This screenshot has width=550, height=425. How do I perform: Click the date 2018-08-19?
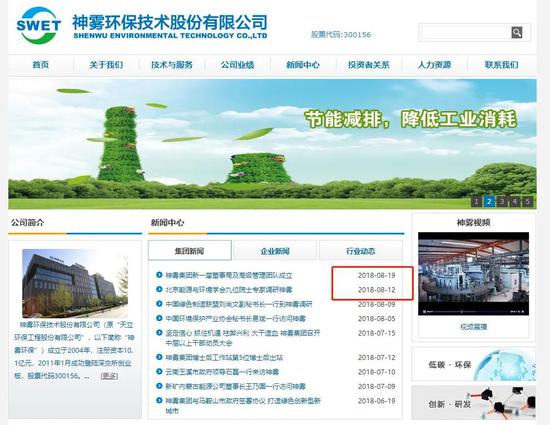[x=377, y=275]
